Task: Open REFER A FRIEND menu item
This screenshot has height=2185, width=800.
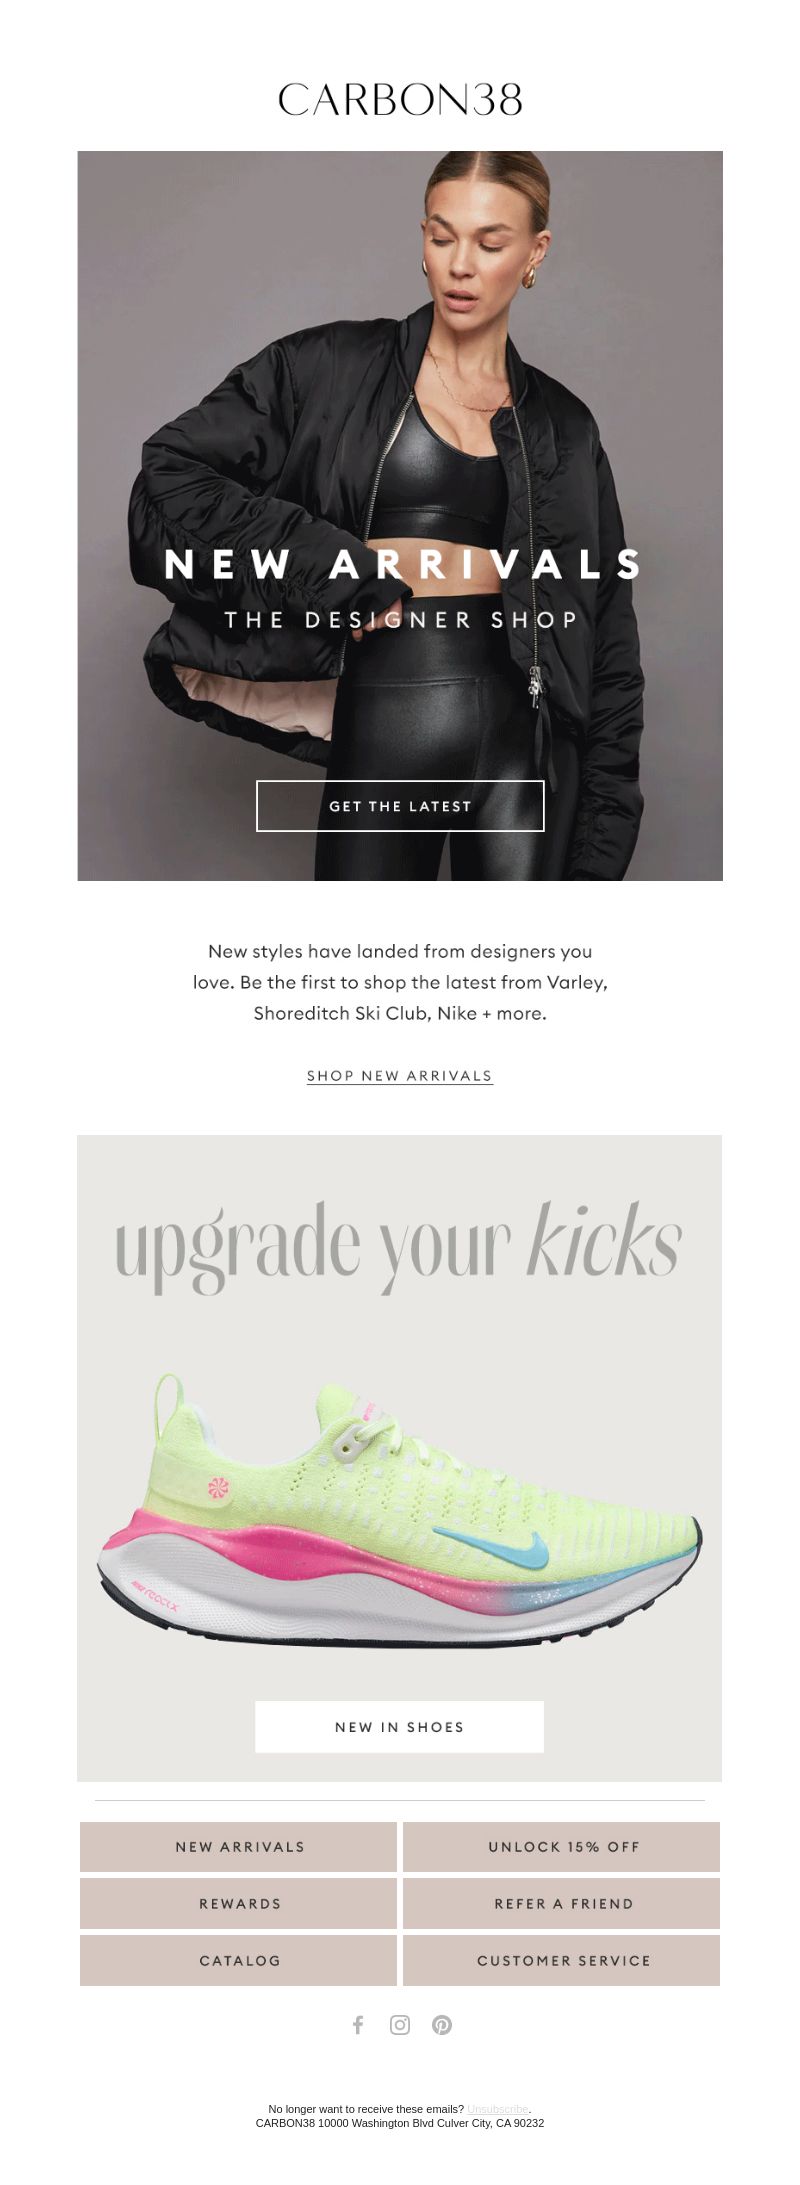Action: point(562,1904)
